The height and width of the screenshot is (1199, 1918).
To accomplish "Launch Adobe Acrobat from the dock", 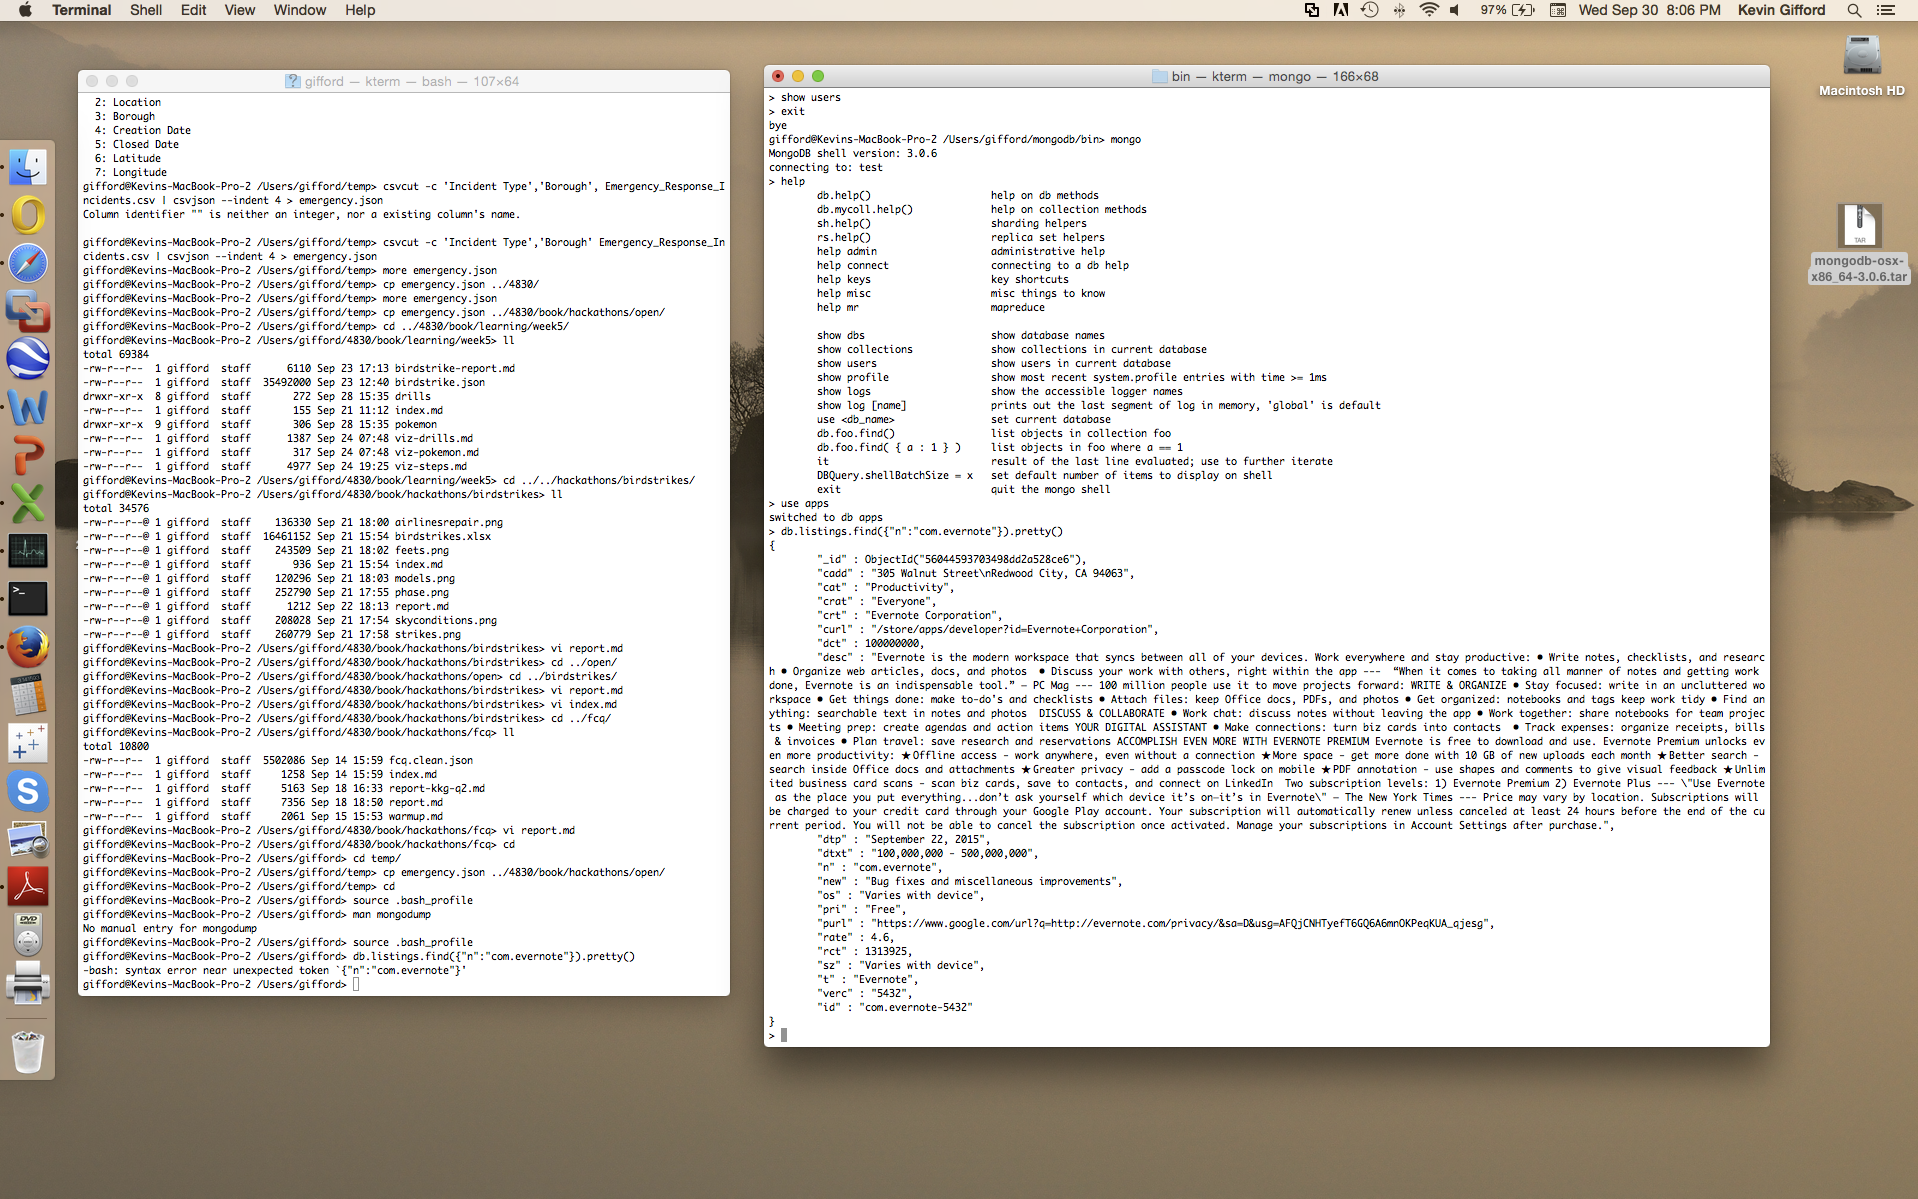I will [28, 888].
